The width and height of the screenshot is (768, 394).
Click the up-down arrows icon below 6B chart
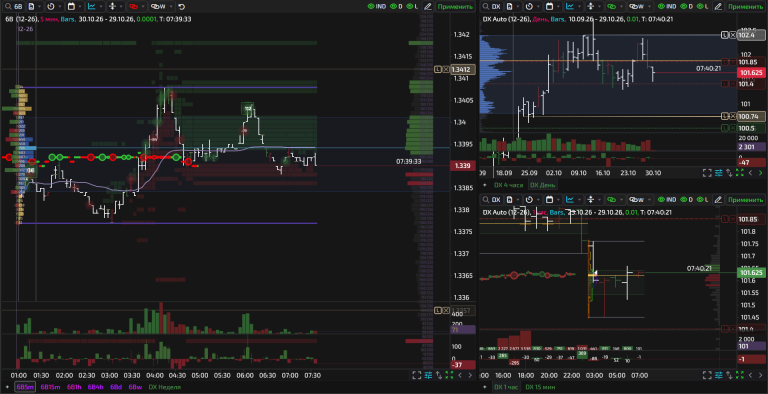coord(438,375)
